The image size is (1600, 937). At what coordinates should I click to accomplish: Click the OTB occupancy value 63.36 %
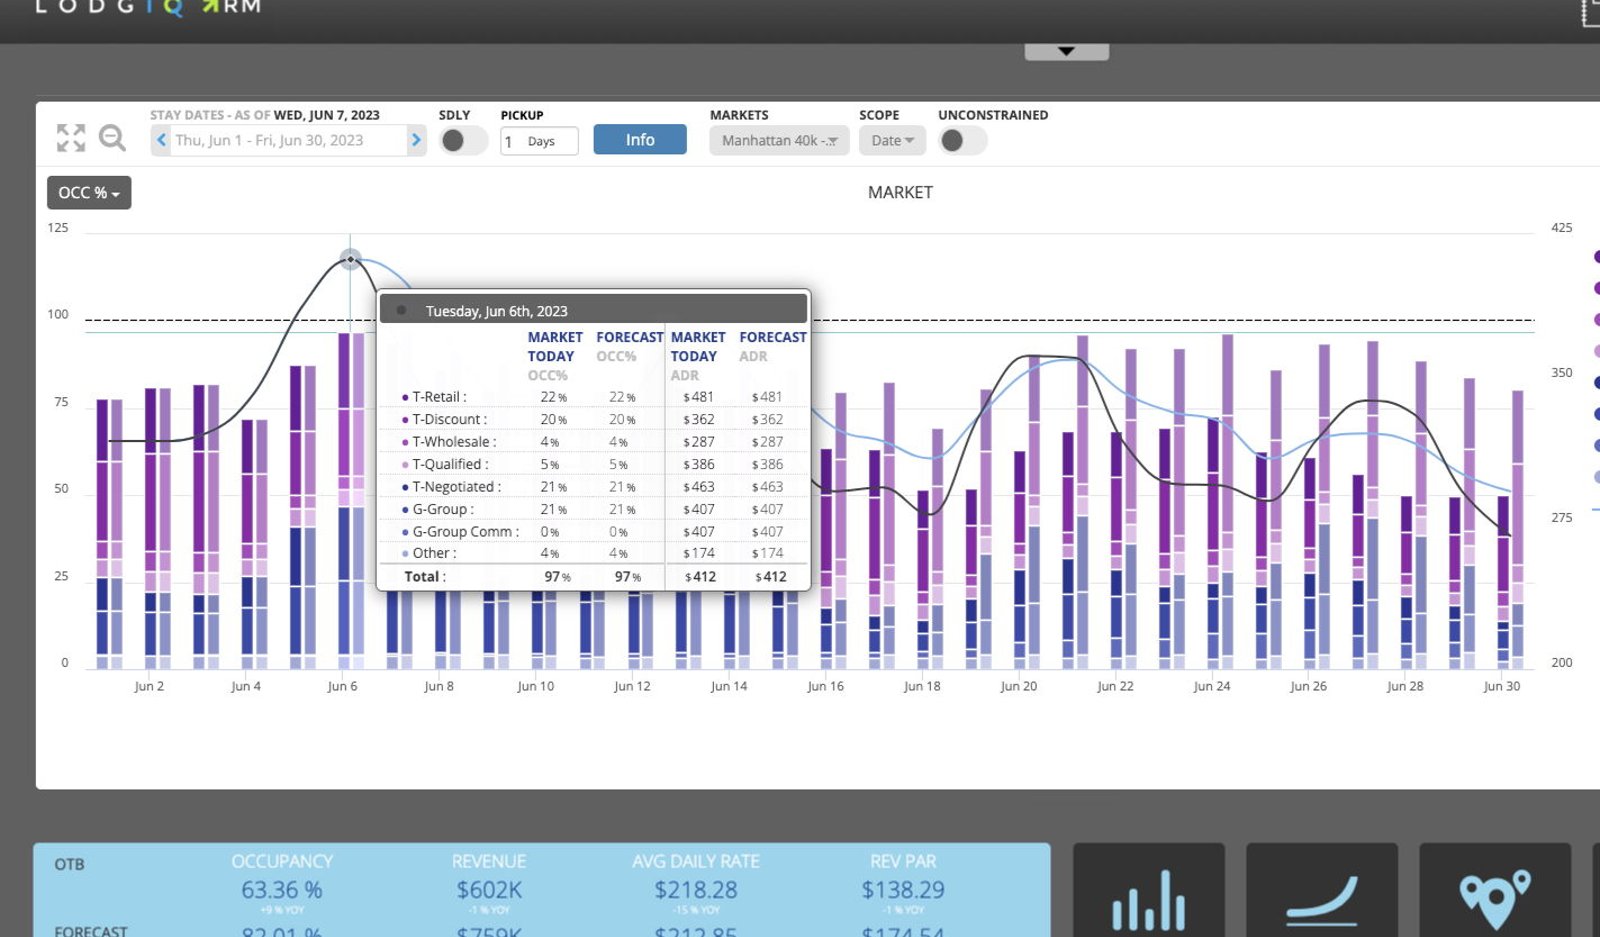tap(282, 889)
